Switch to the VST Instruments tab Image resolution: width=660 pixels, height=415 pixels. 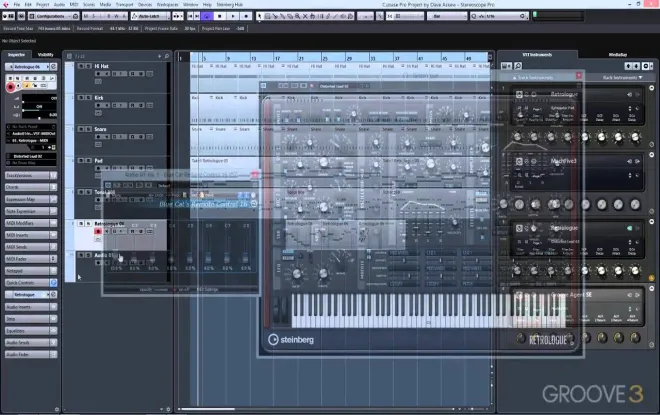point(537,55)
